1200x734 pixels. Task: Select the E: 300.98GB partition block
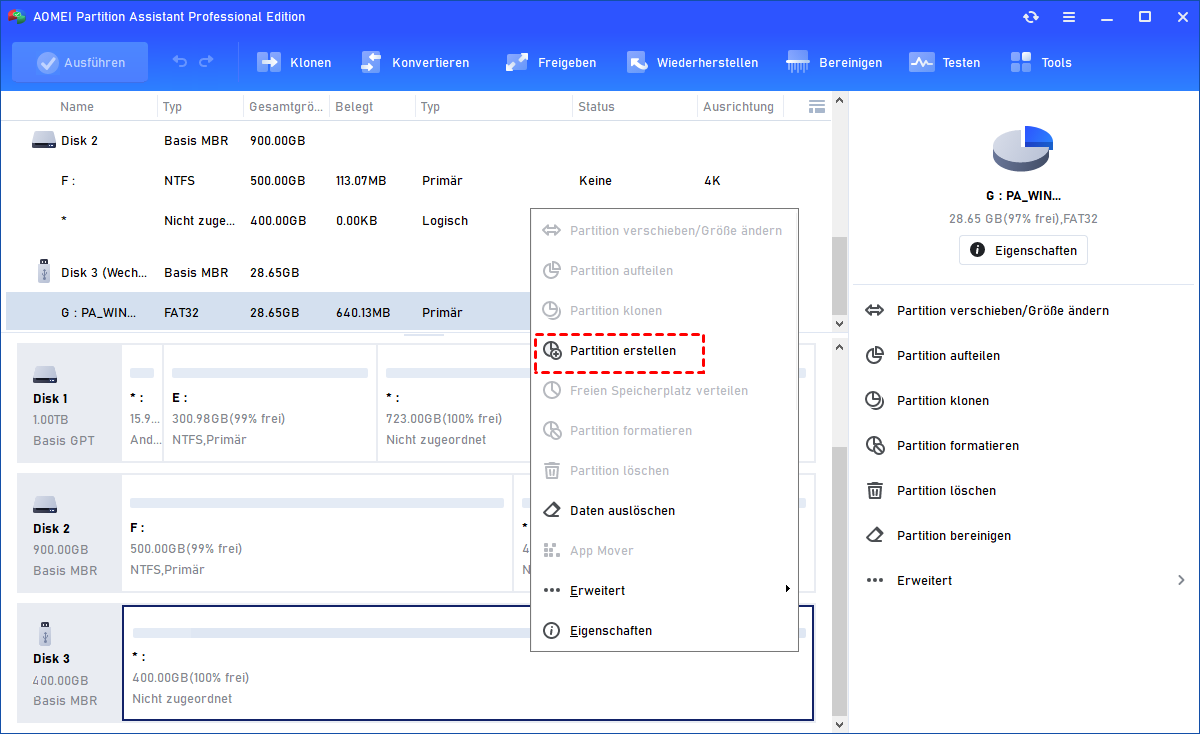pos(269,403)
